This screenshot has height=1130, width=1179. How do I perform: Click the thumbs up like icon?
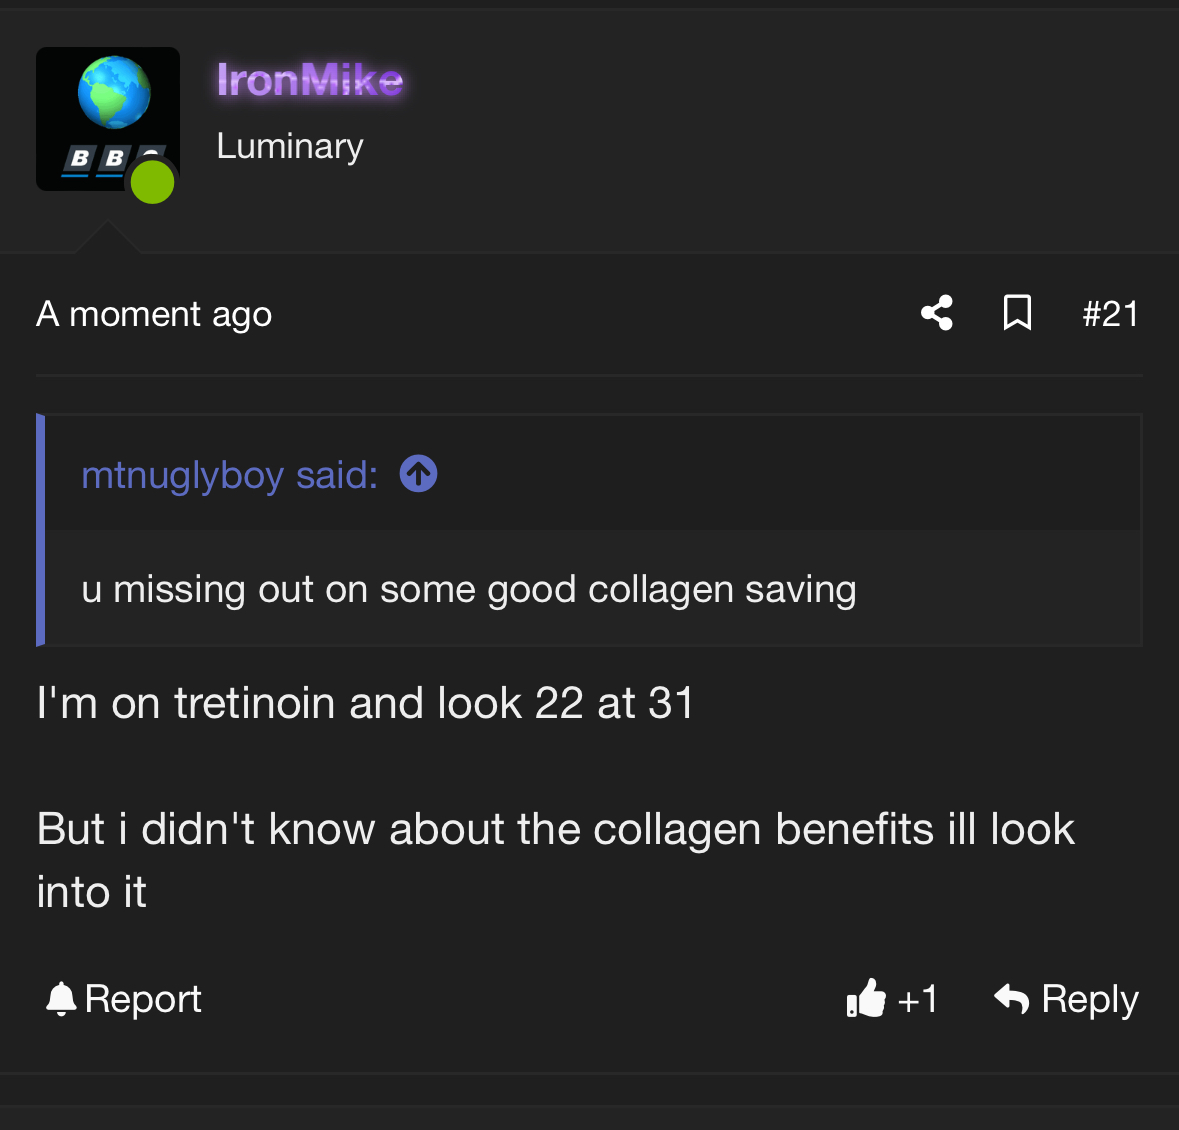866,998
